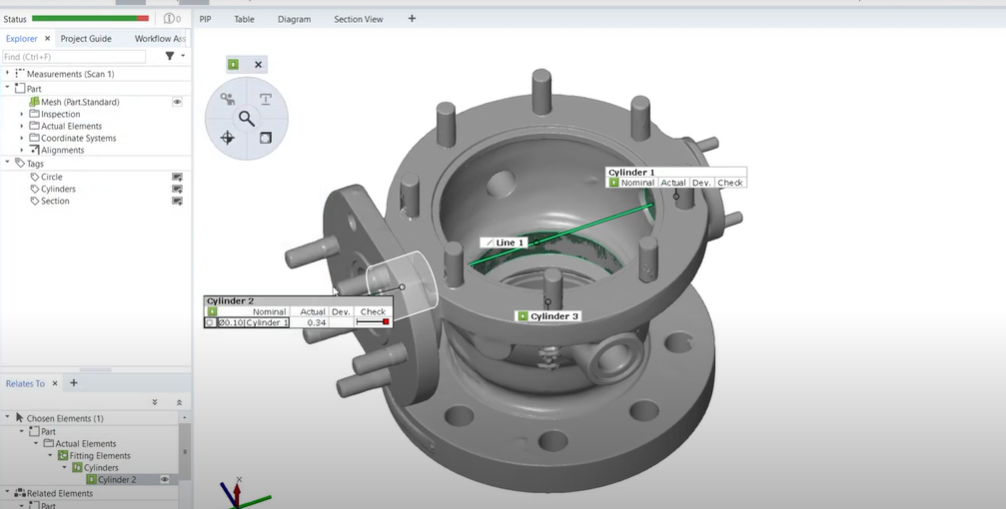Switch to the Table view tab
Viewport: 1006px width, 509px height.
244,19
